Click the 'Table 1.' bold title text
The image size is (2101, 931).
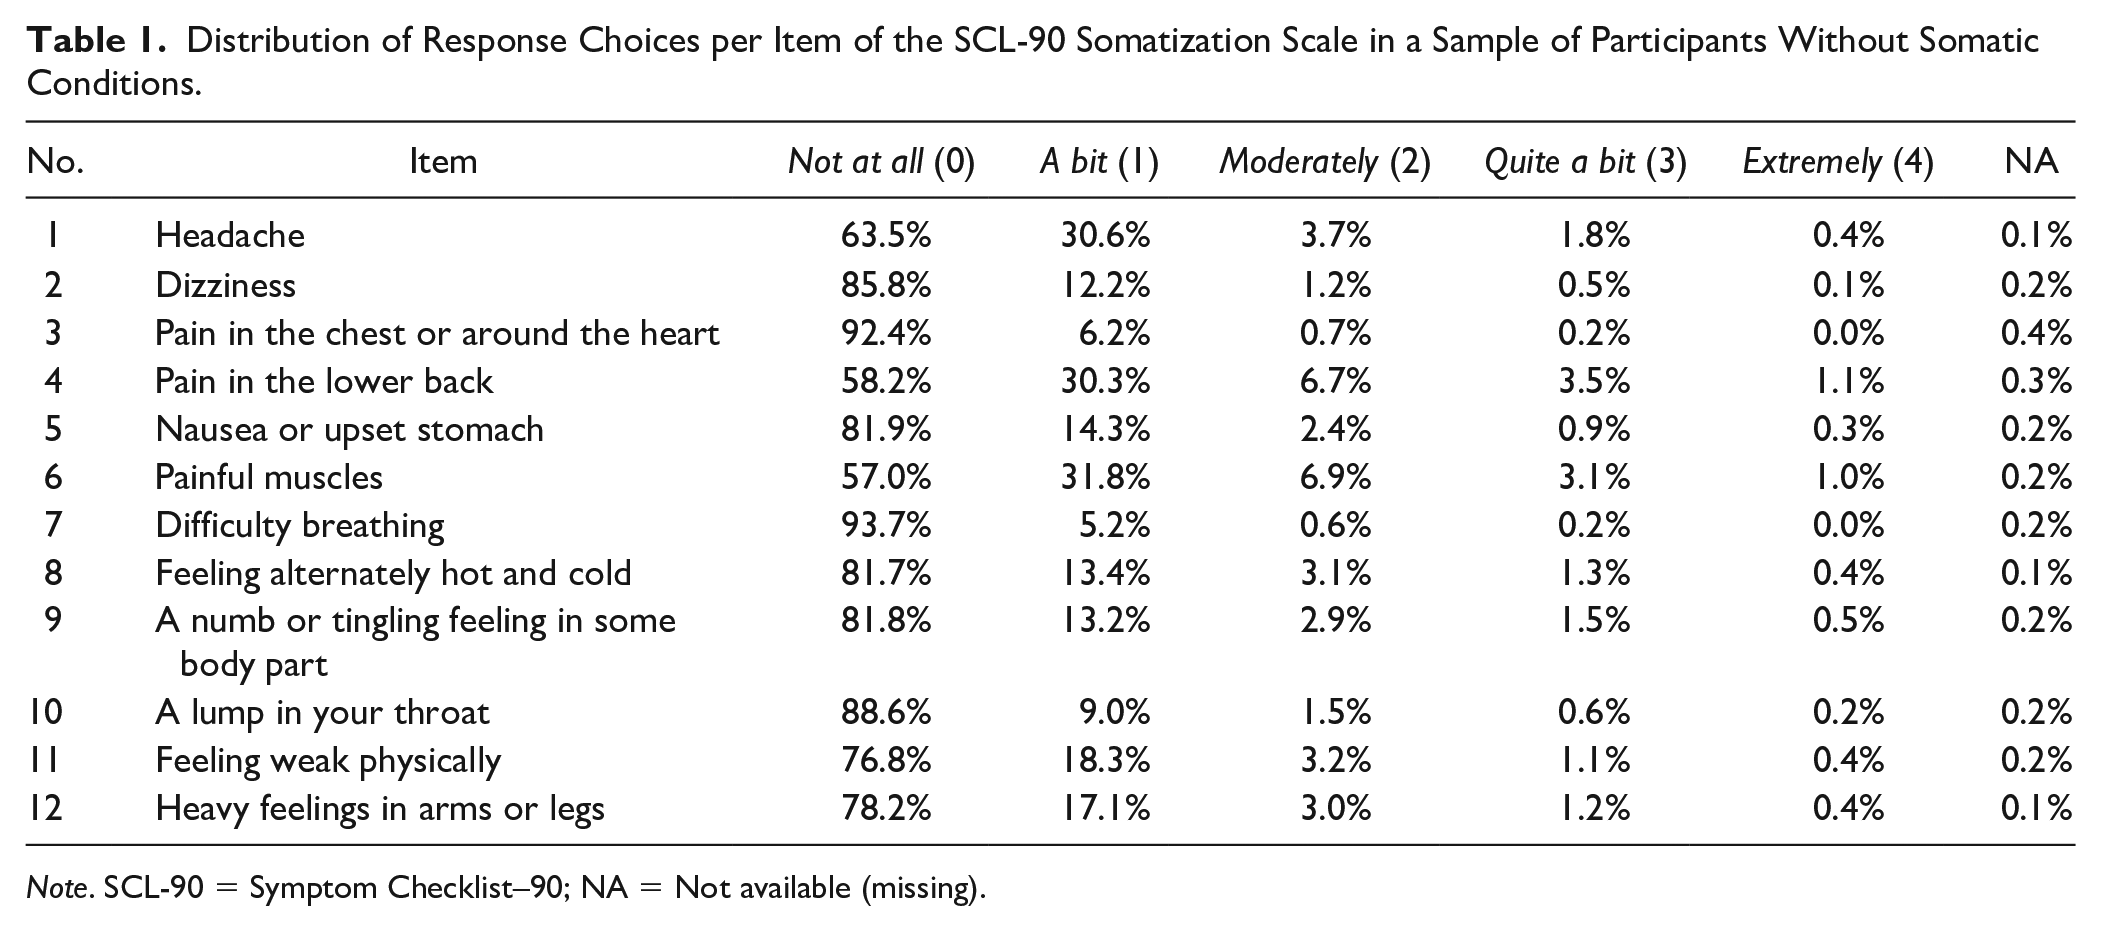tap(98, 42)
